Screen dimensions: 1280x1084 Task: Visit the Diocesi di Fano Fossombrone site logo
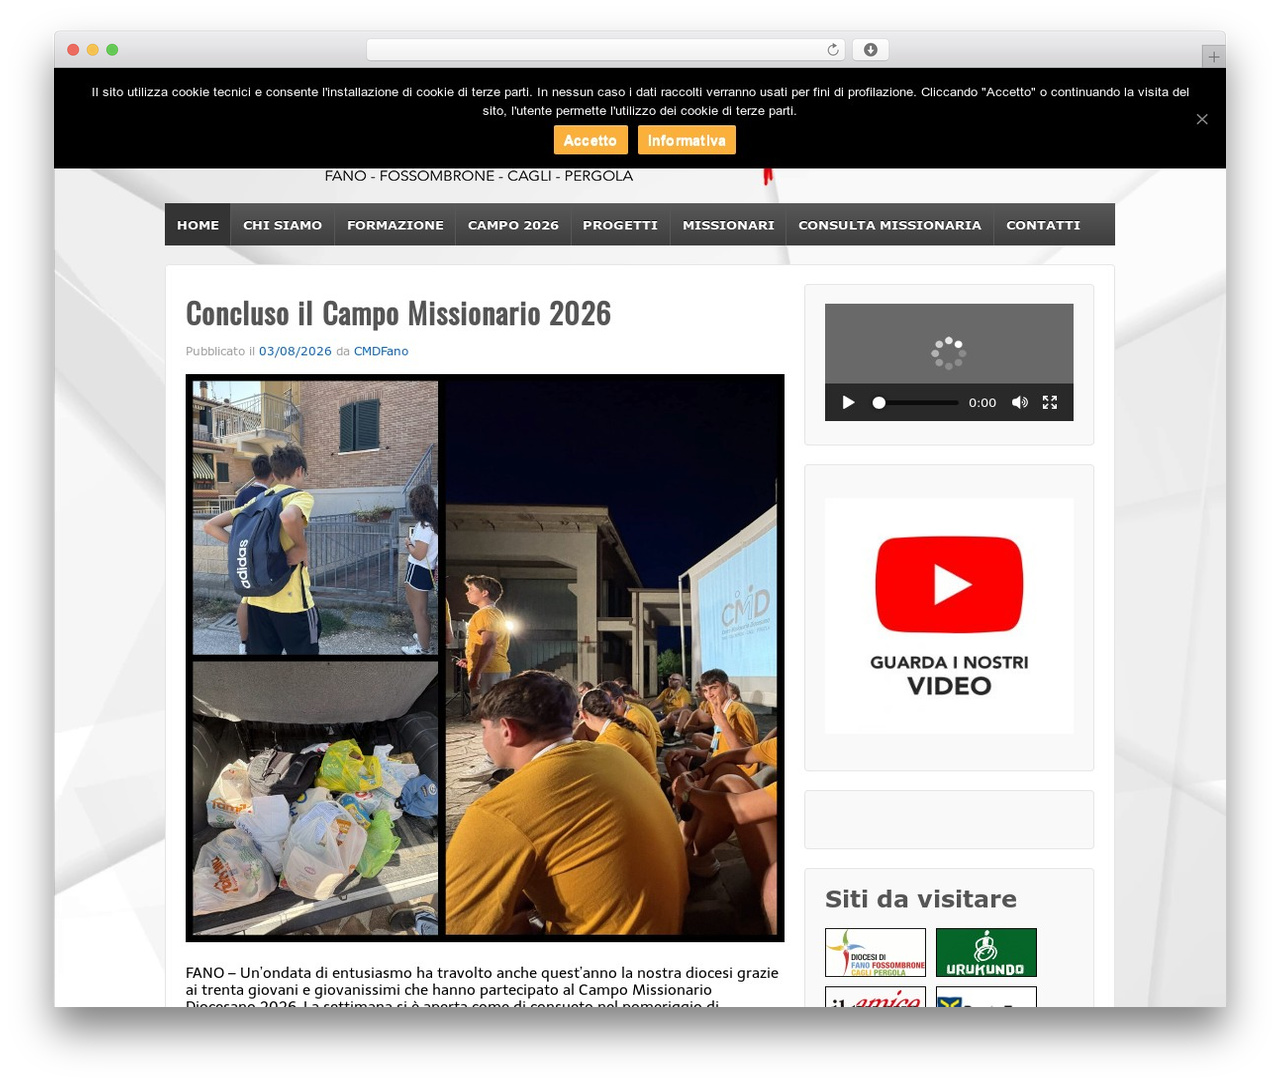(875, 952)
